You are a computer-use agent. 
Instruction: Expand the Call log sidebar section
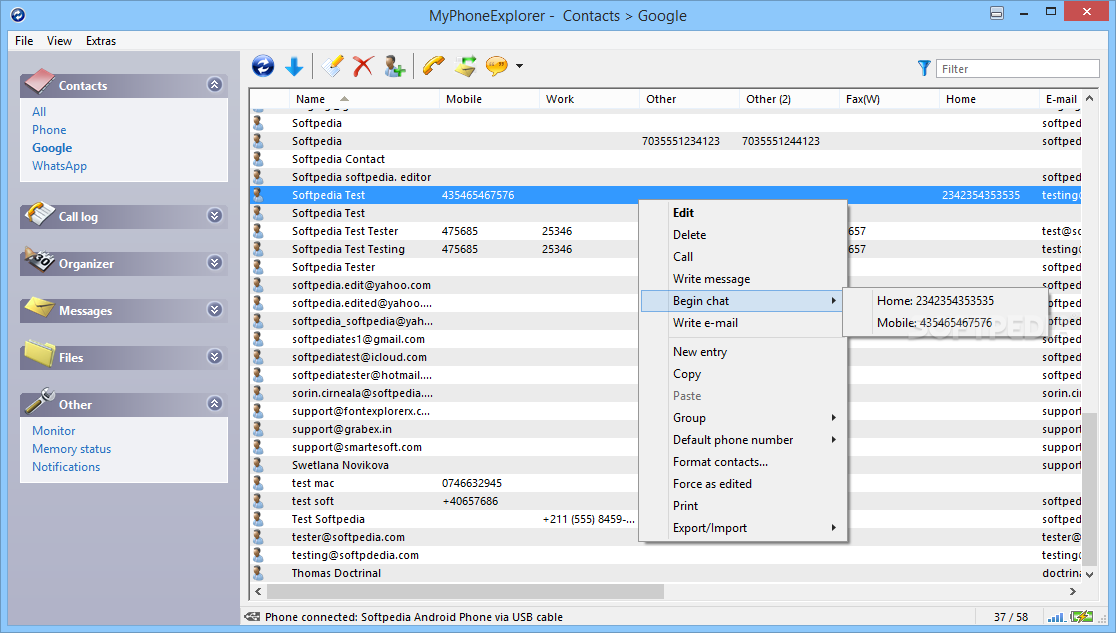tap(214, 216)
